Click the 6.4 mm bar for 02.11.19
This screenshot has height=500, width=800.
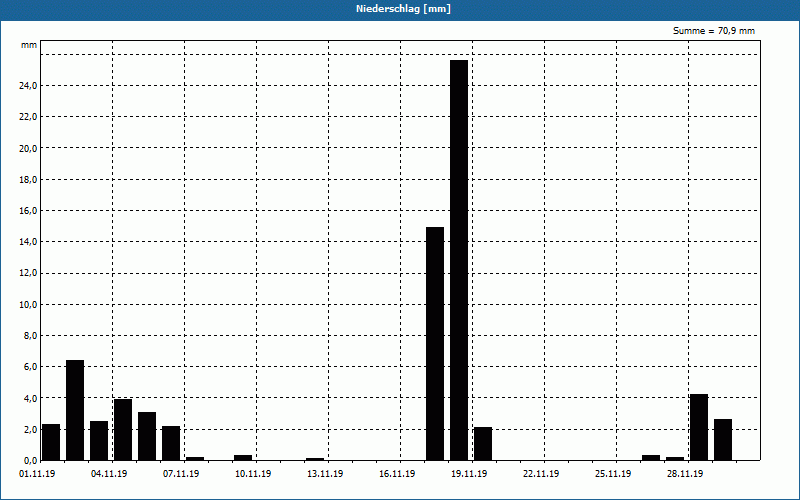point(75,410)
